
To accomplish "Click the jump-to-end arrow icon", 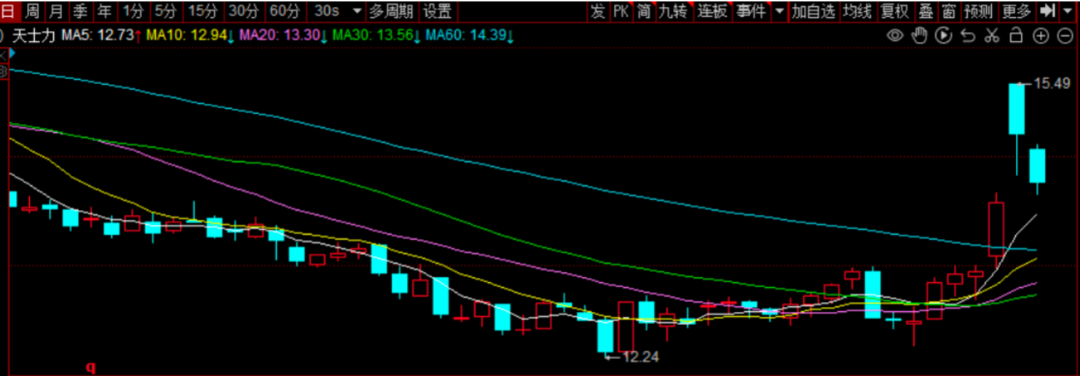I will tap(1047, 10).
